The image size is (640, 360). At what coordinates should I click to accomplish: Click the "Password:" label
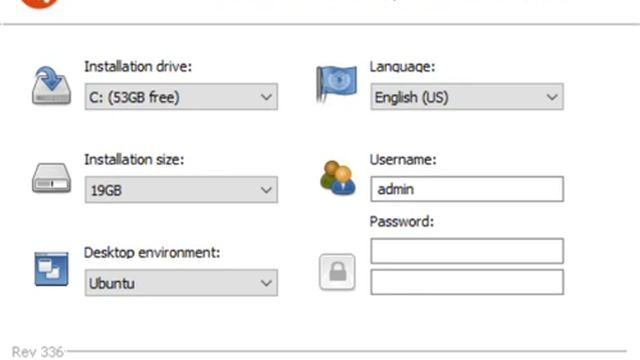pyautogui.click(x=402, y=221)
